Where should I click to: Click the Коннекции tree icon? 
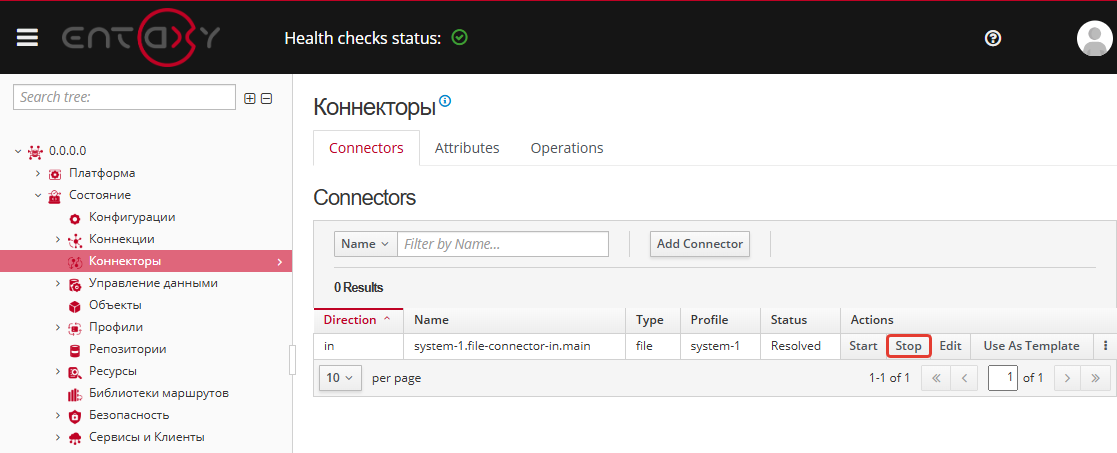[x=75, y=240]
